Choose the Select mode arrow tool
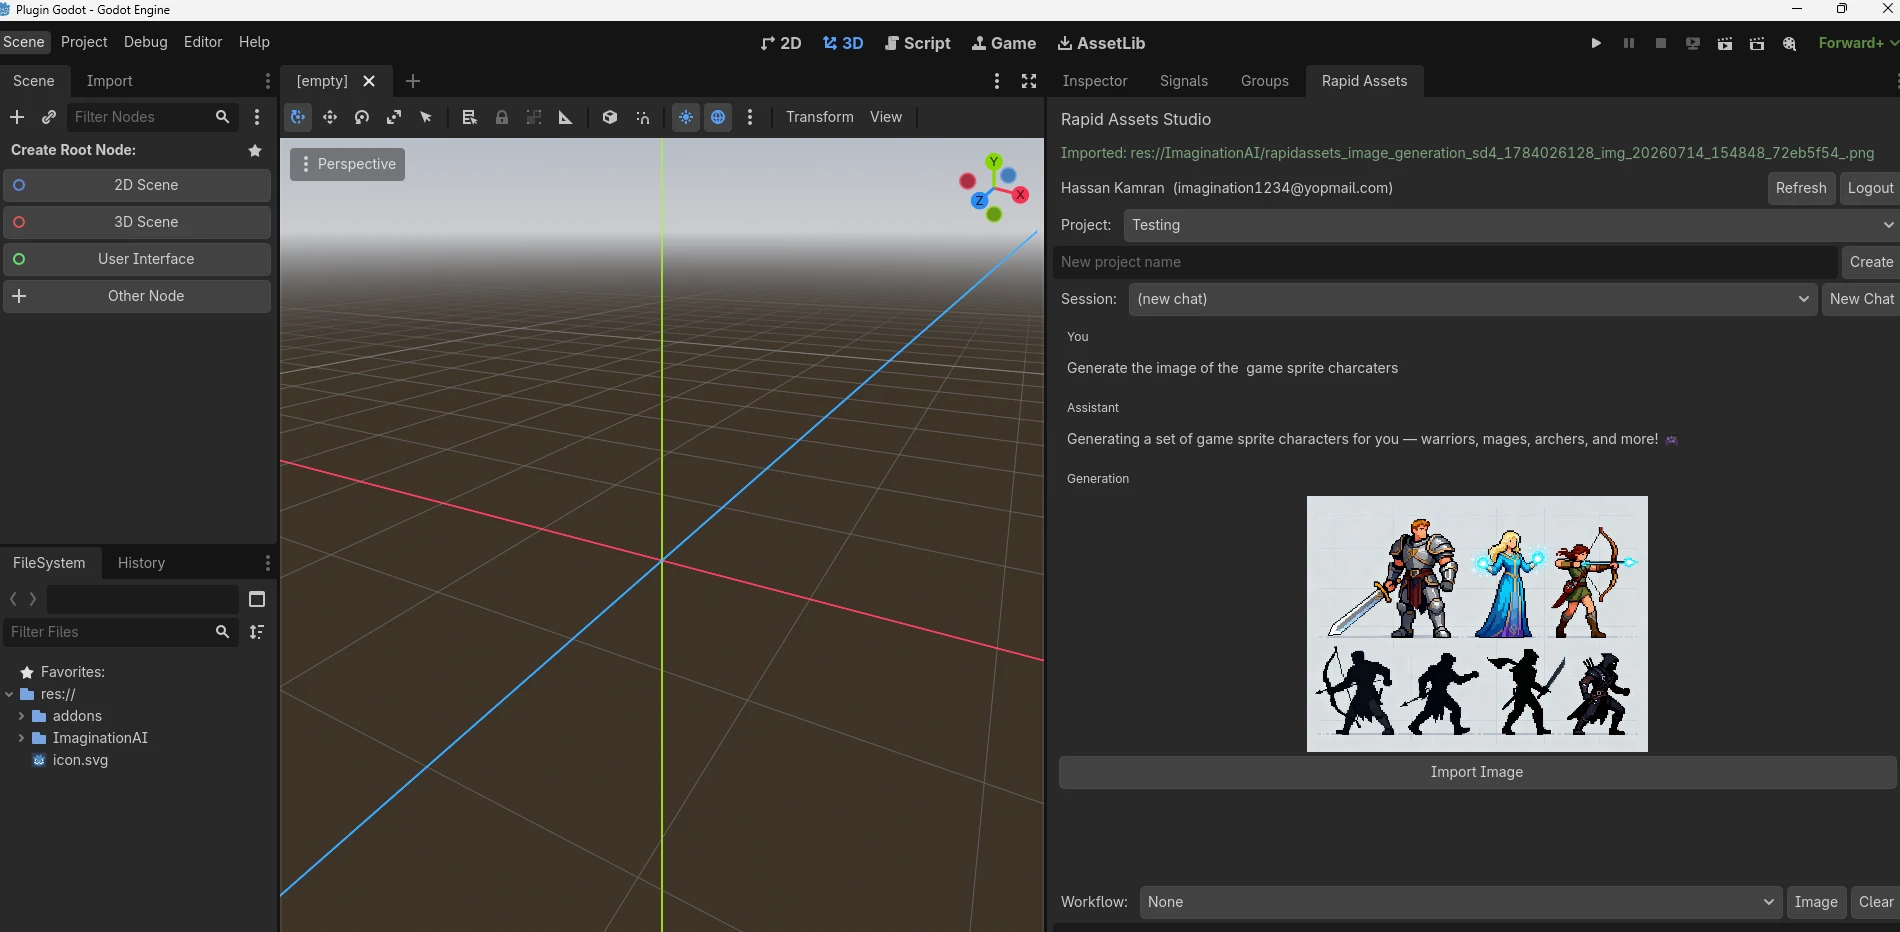The height and width of the screenshot is (932, 1900). [426, 117]
